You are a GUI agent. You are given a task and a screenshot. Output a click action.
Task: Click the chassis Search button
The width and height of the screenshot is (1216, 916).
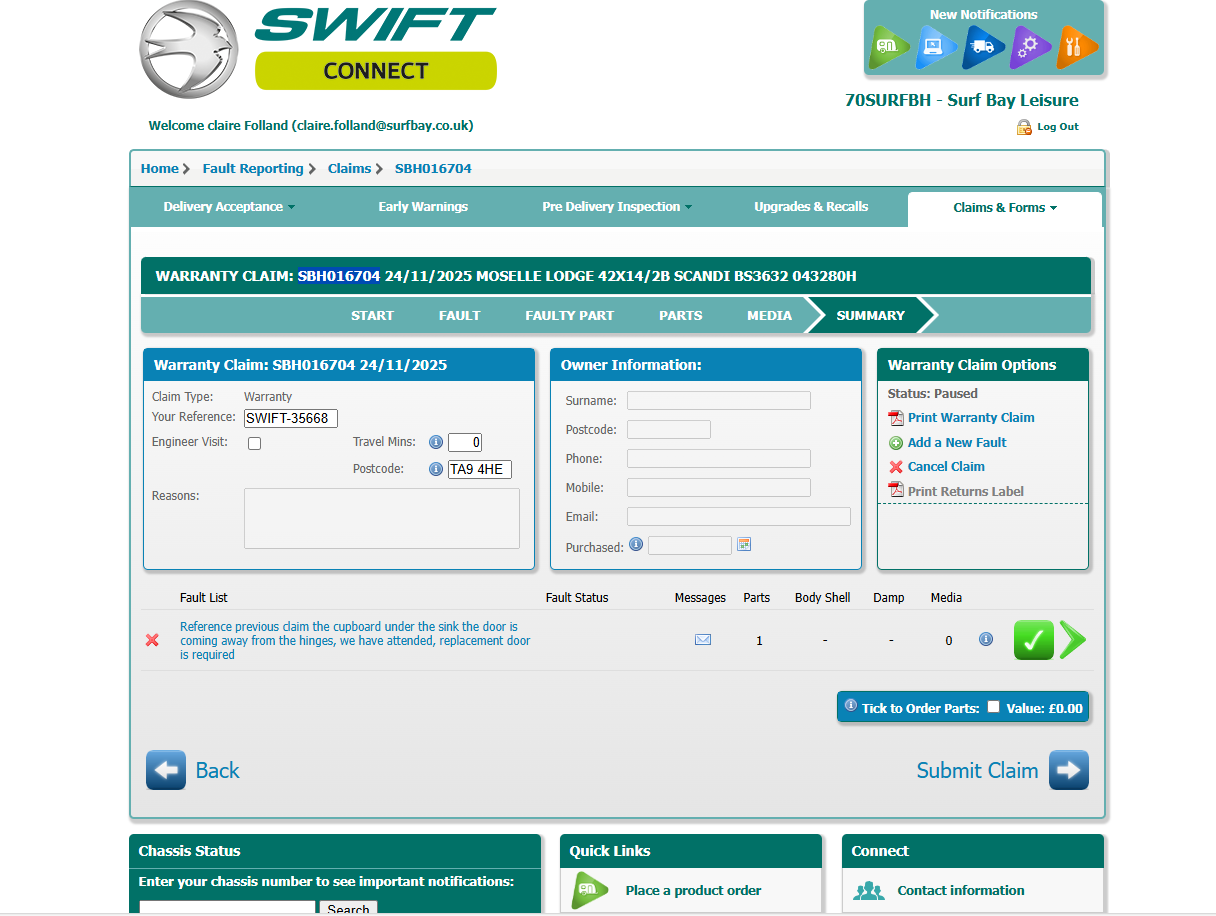click(348, 908)
